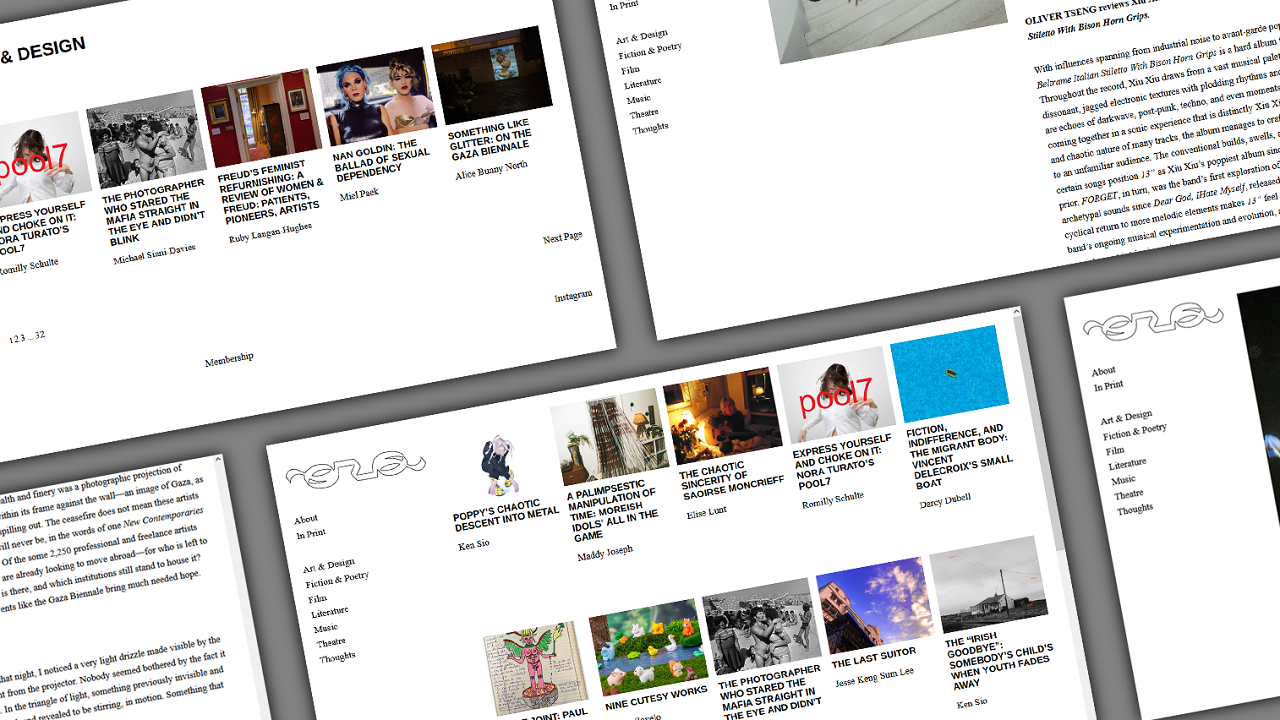Open The Last Suitor blue sky thumbnail
1280x720 pixels.
click(x=875, y=606)
